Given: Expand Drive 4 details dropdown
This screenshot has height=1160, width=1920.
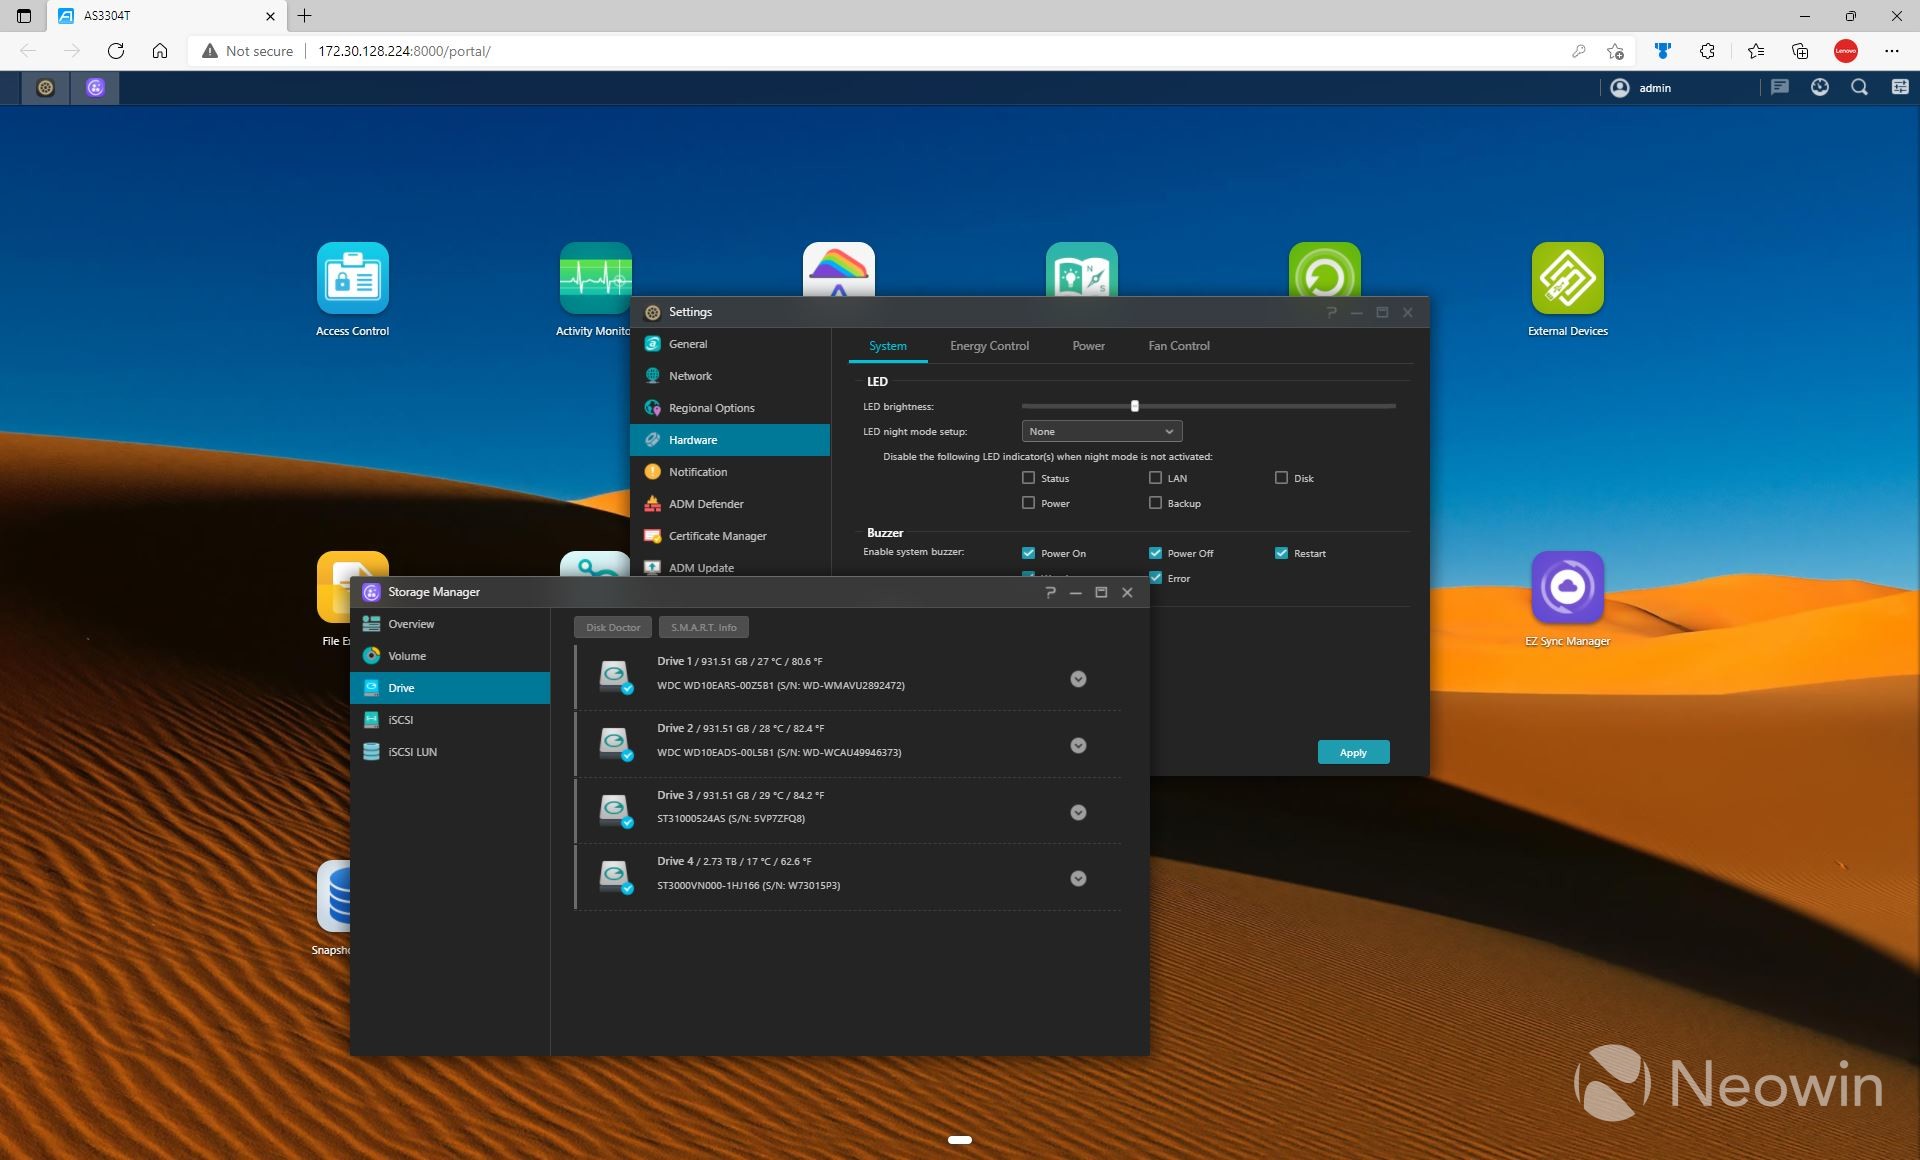Looking at the screenshot, I should point(1081,879).
